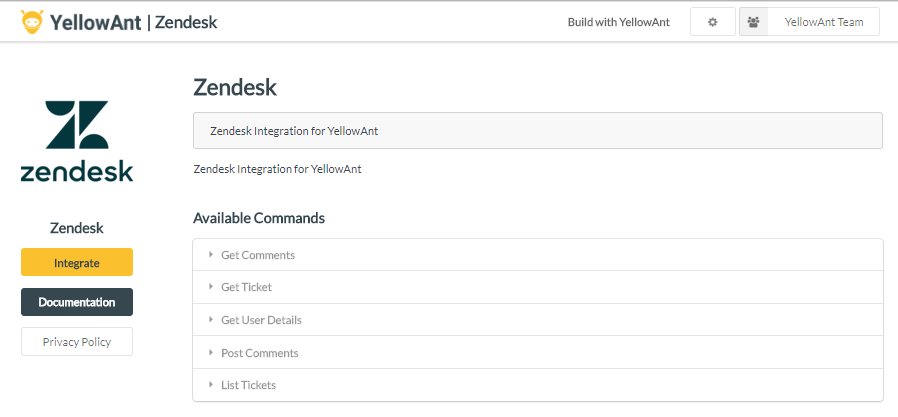This screenshot has width=898, height=417.
Task: Select the Post Comments row label
Action: point(259,353)
